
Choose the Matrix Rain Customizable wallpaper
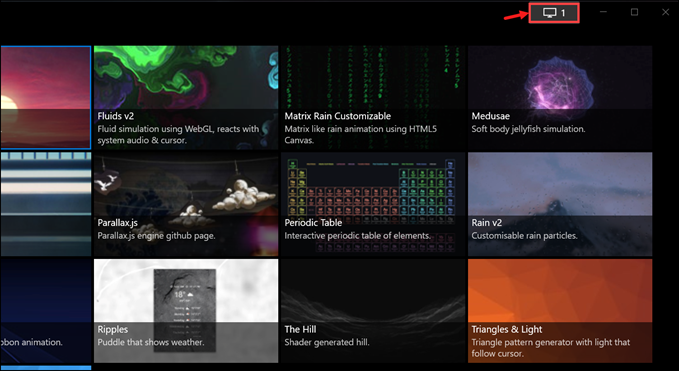(x=373, y=98)
